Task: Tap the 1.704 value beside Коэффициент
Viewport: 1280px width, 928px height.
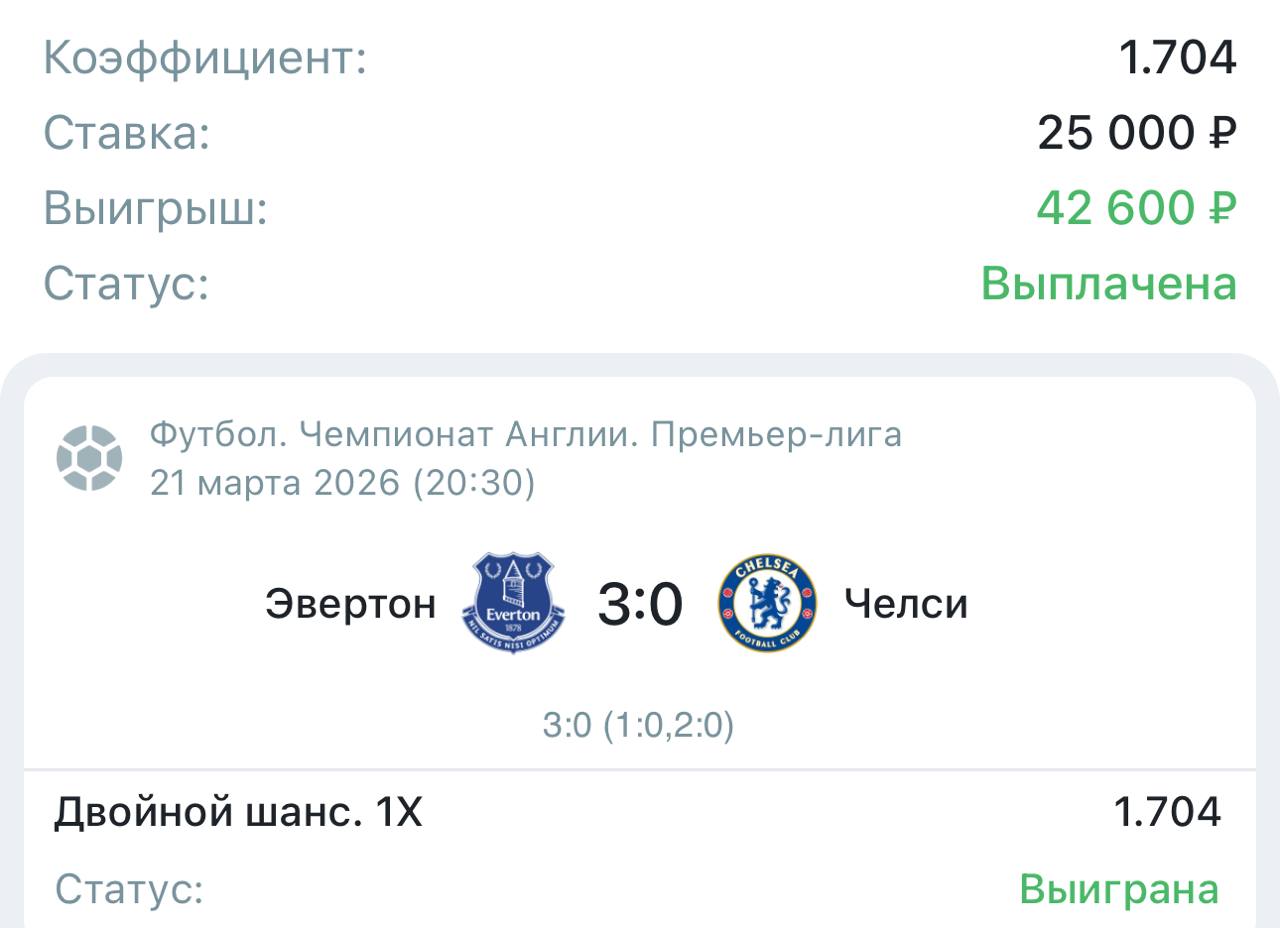Action: (x=1177, y=58)
